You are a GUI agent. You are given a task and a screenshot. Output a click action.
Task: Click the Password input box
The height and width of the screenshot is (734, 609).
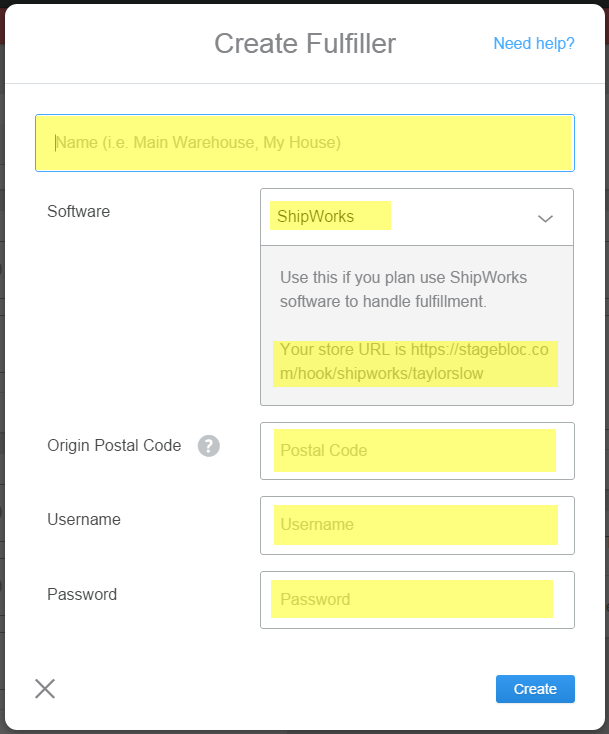(417, 600)
